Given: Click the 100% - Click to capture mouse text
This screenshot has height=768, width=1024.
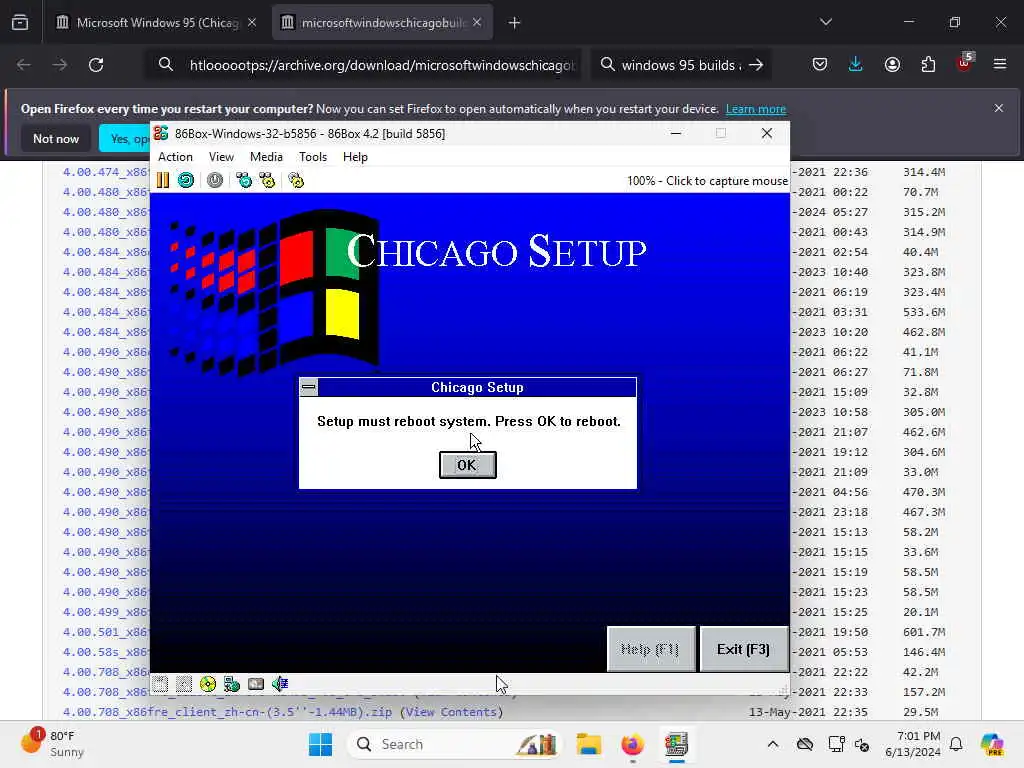Looking at the screenshot, I should pyautogui.click(x=707, y=181).
